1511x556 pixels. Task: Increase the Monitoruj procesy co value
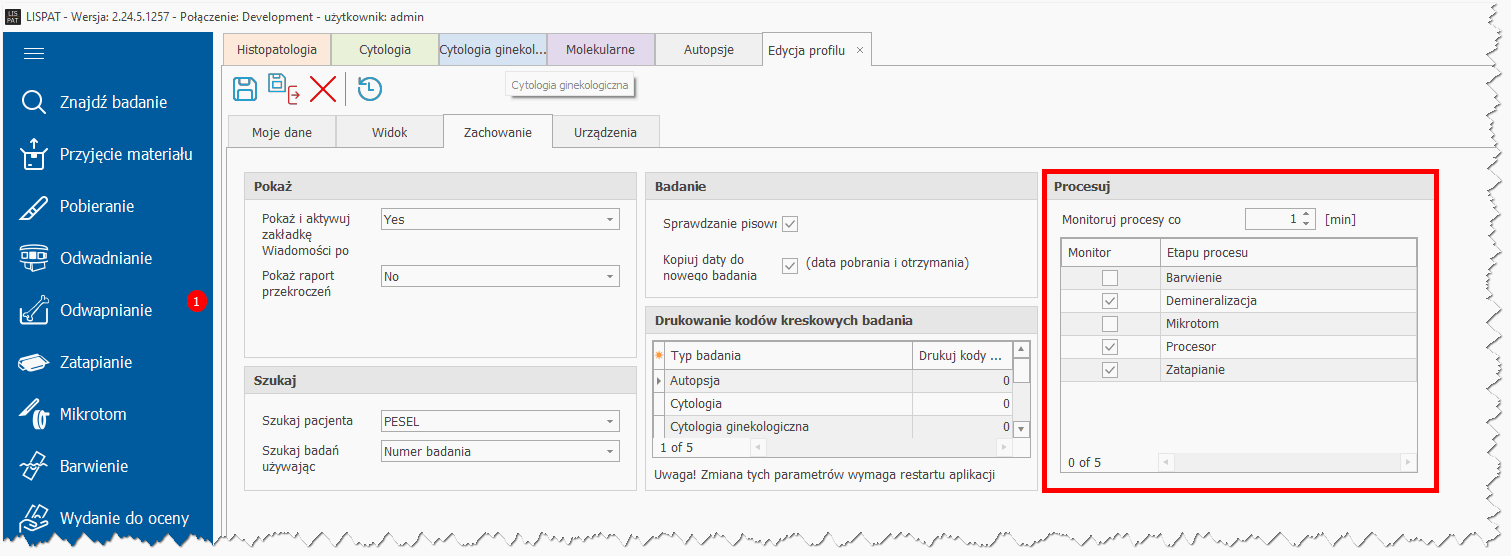1306,214
